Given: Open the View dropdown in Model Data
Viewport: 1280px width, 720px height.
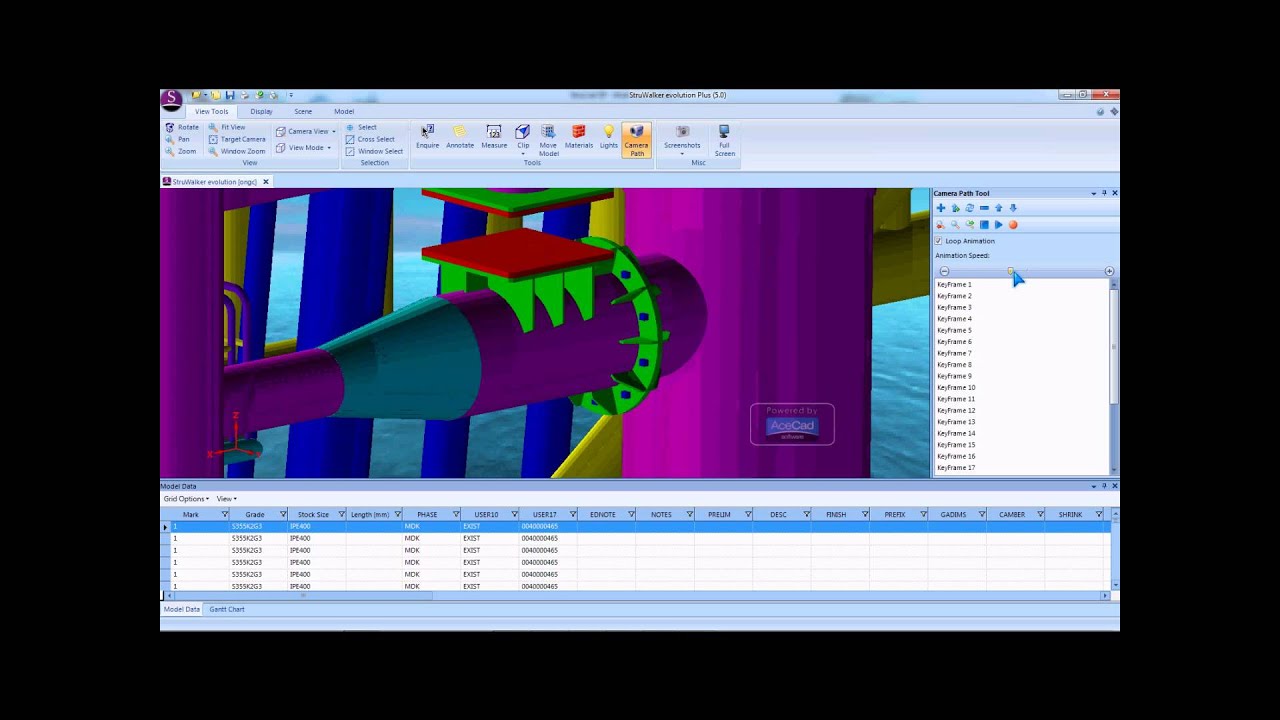Looking at the screenshot, I should click(227, 498).
